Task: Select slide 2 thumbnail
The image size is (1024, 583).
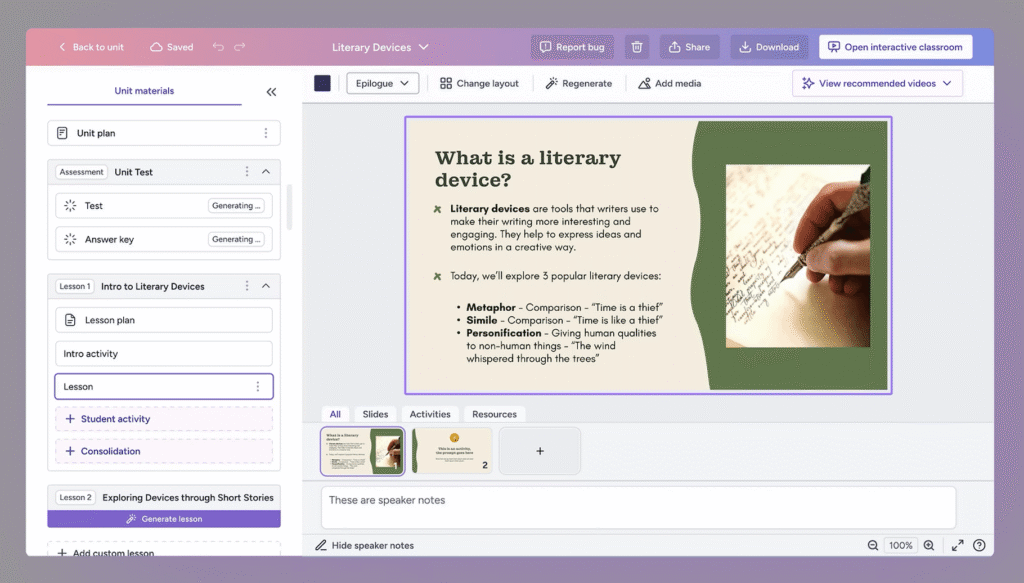Action: [x=452, y=451]
